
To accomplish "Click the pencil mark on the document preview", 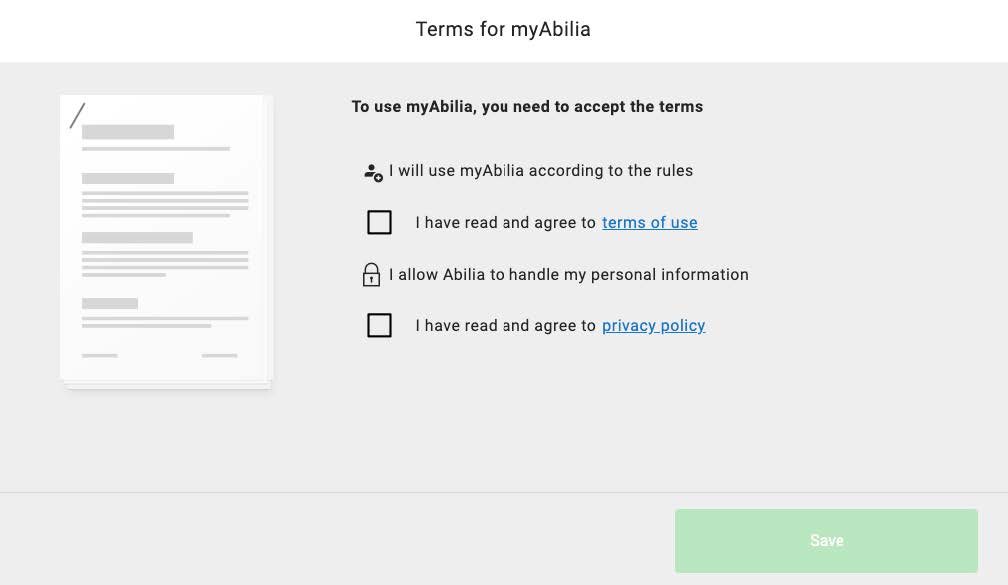I will click(x=79, y=116).
